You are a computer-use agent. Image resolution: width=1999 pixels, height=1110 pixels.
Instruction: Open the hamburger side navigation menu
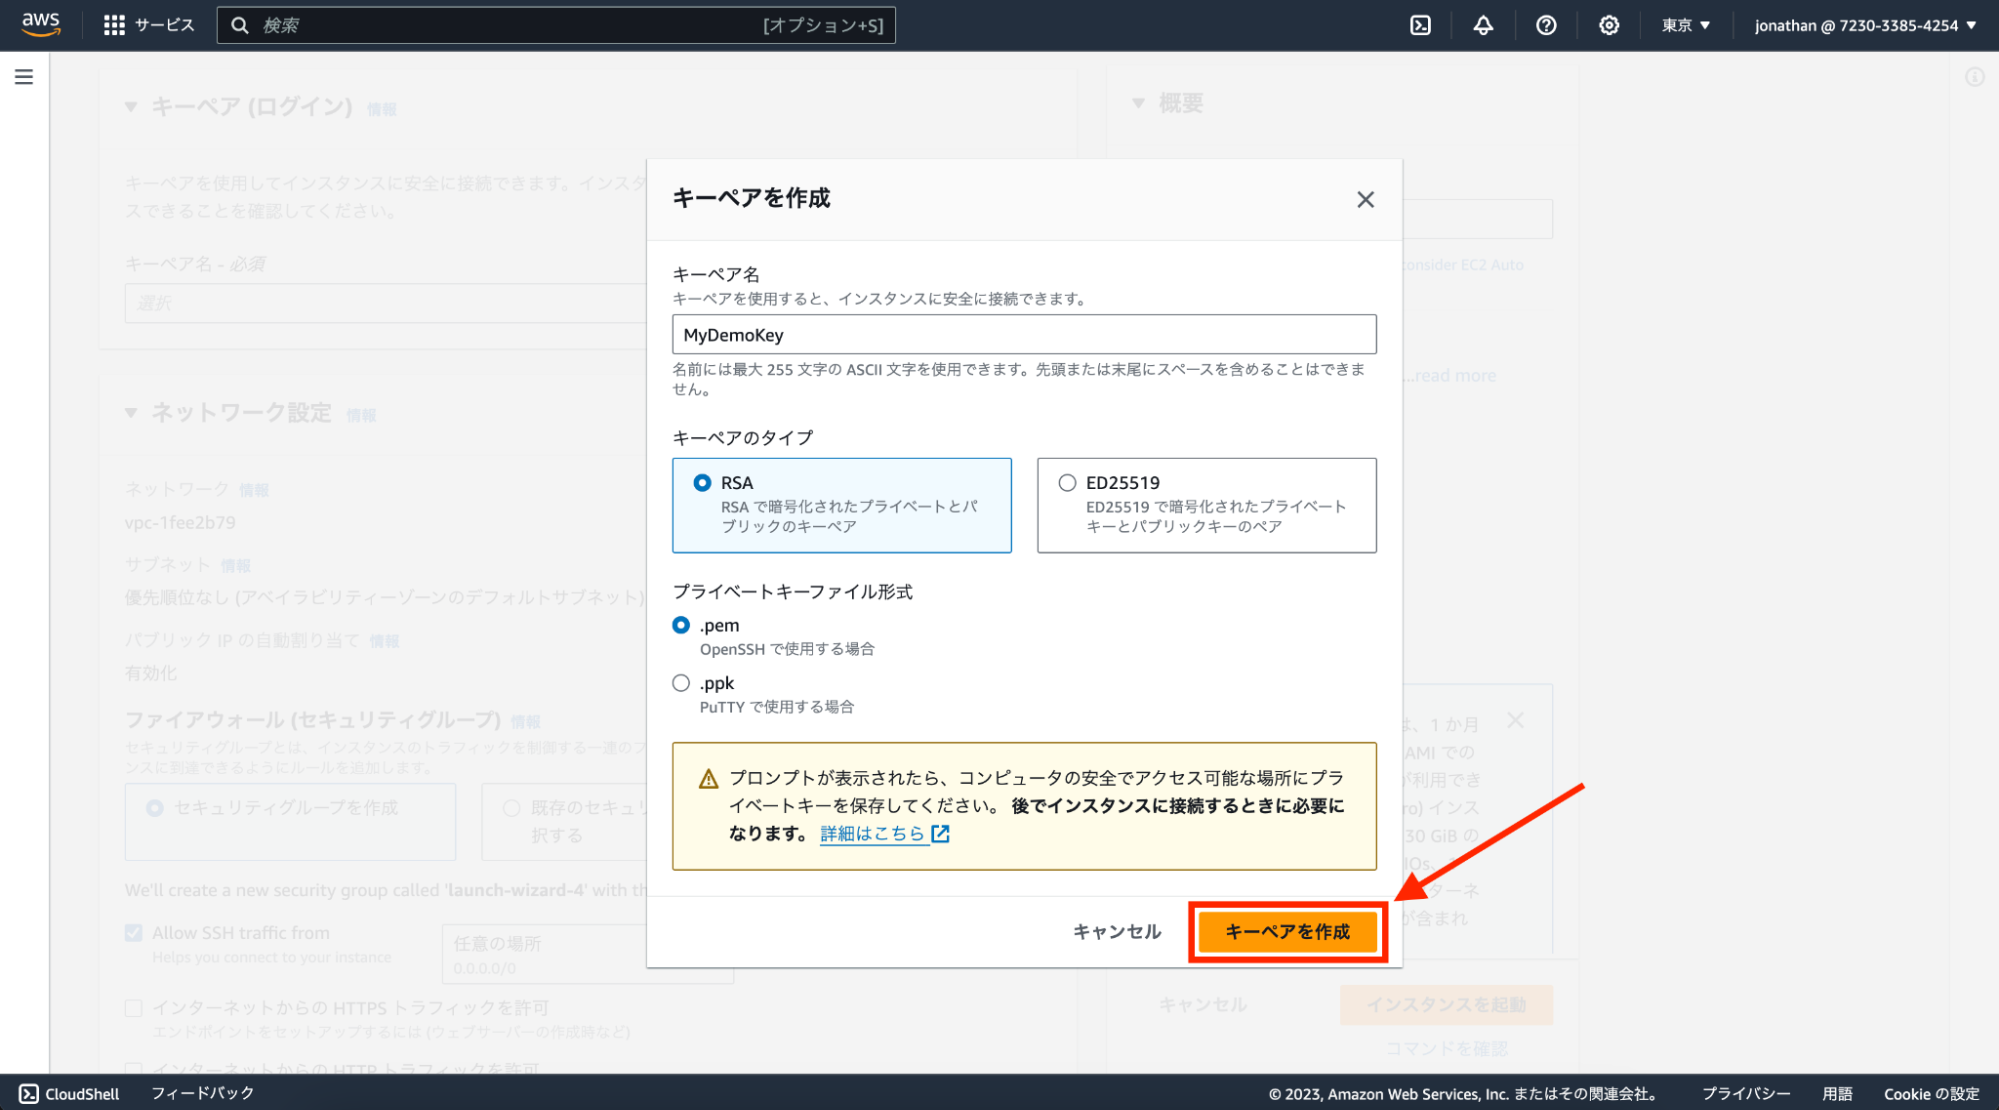pos(24,77)
